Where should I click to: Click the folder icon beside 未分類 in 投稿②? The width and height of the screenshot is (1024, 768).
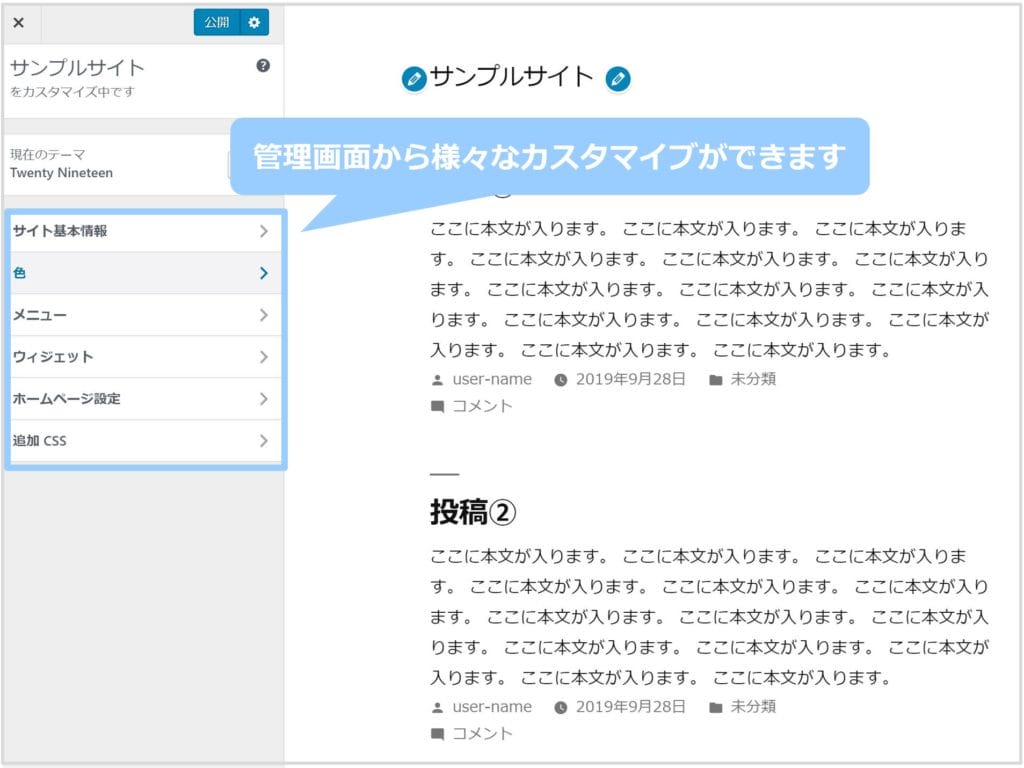coord(716,707)
